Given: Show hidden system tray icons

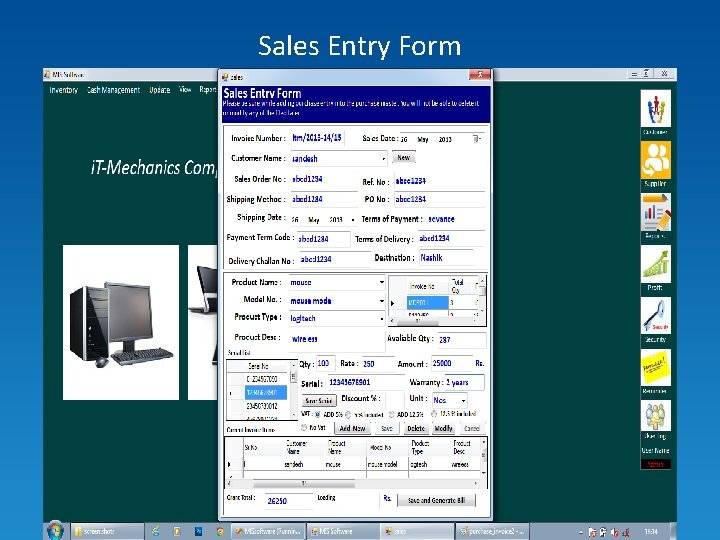Looking at the screenshot, I should coord(581,532).
